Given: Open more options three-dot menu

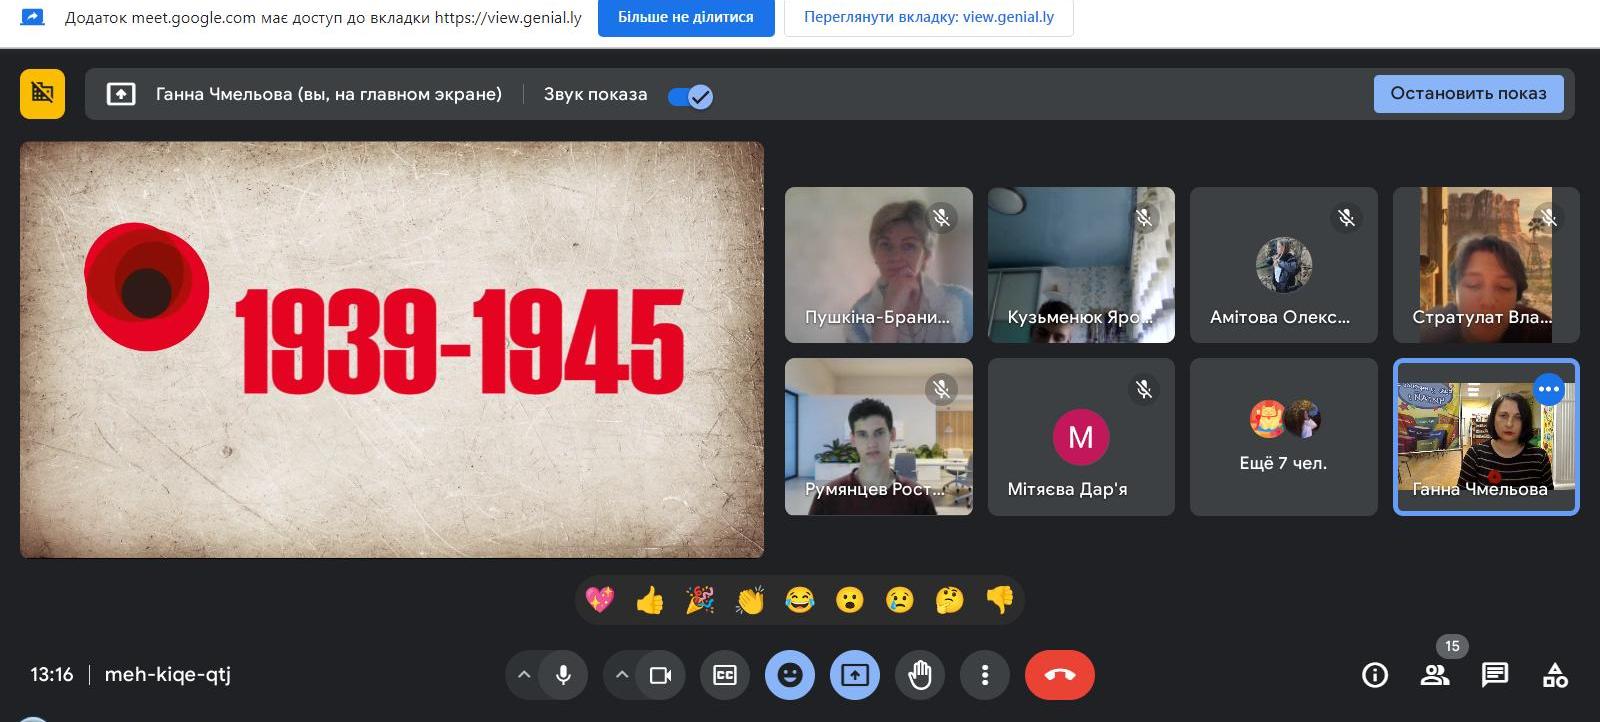Looking at the screenshot, I should click(x=985, y=675).
